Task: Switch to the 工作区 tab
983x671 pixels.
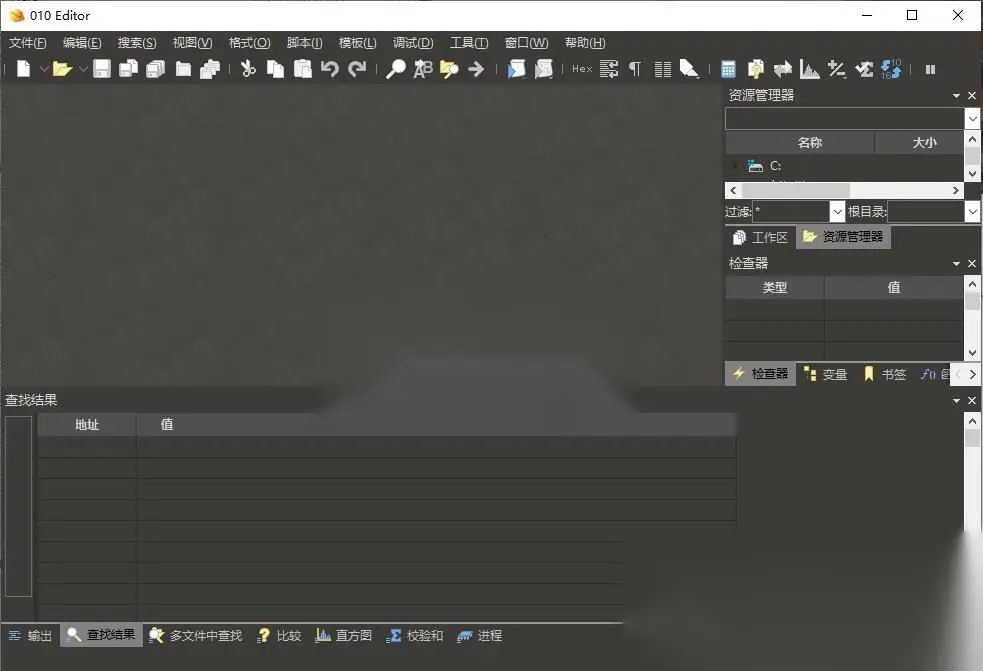Action: pos(760,237)
